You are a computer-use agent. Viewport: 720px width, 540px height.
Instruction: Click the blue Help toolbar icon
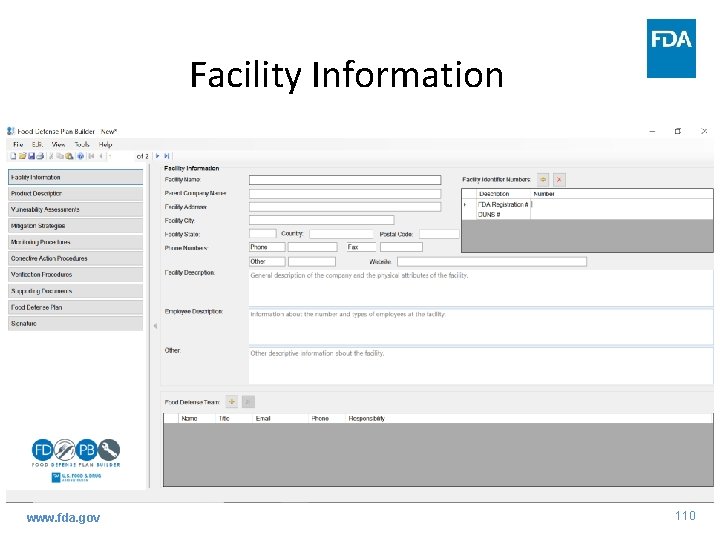point(80,156)
